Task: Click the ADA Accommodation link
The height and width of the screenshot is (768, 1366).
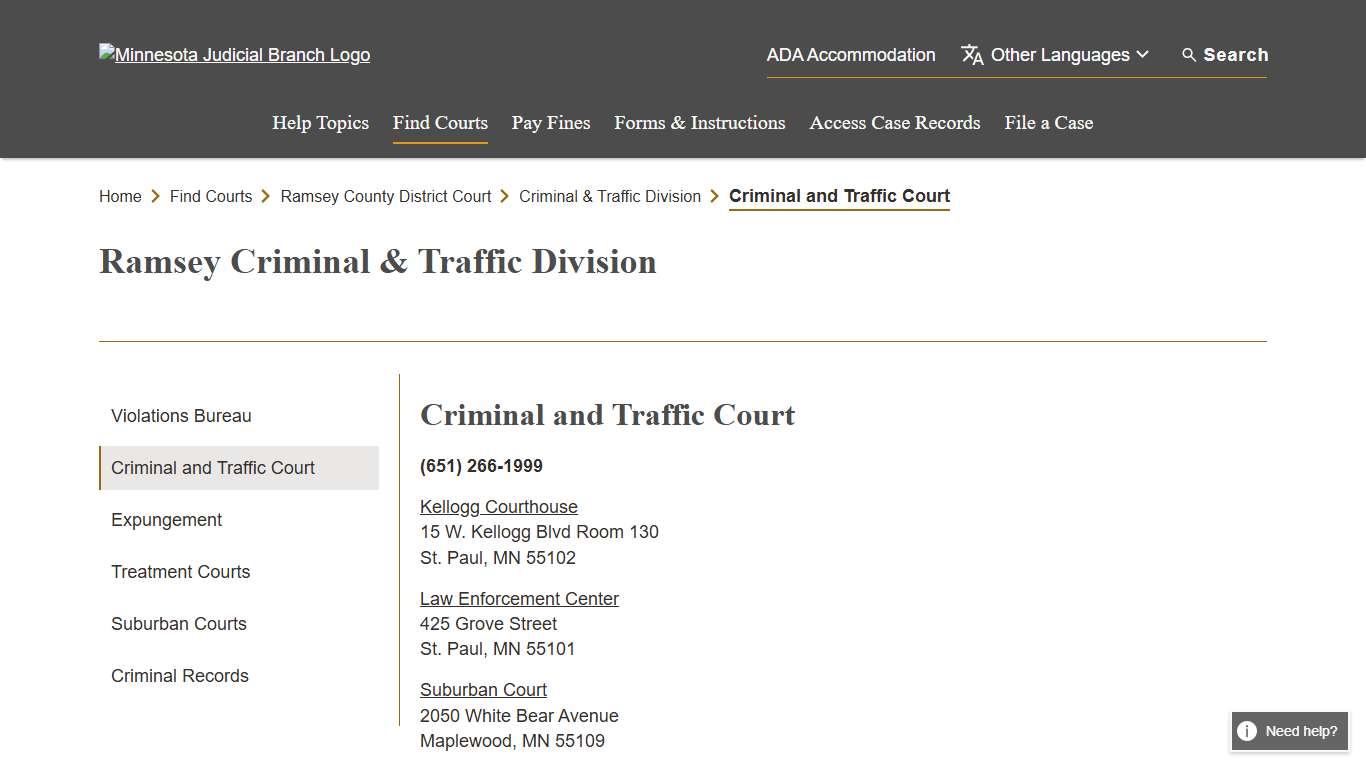Action: 851,55
